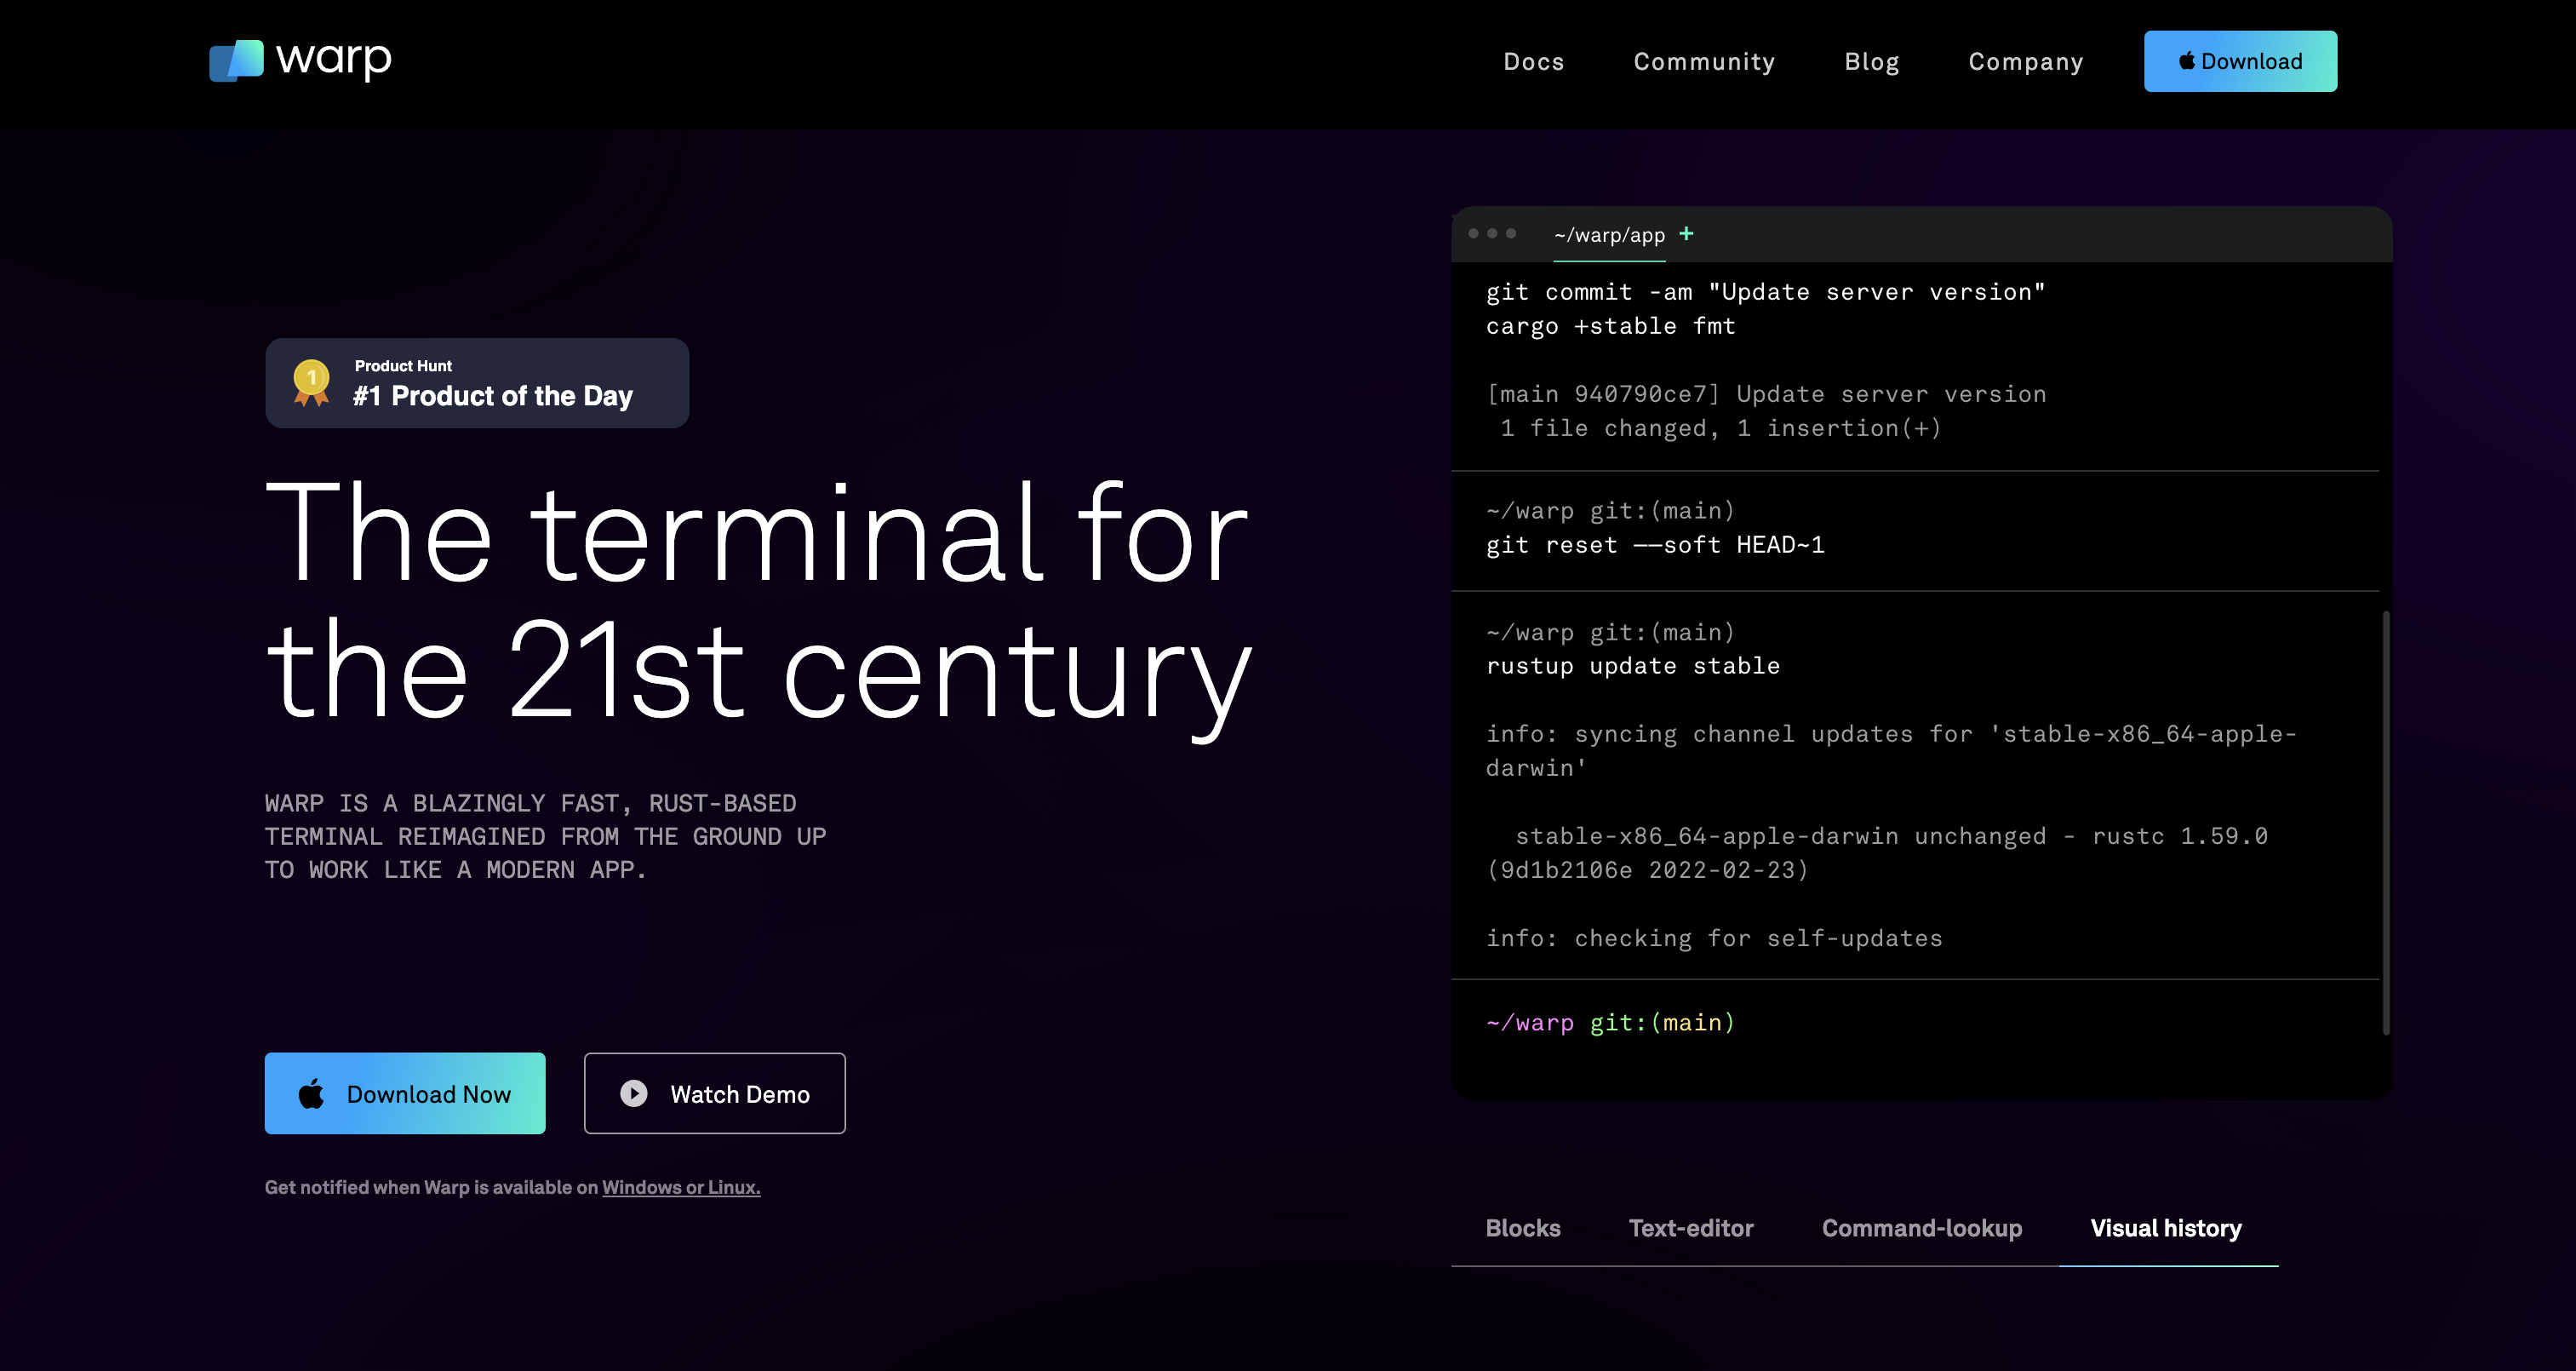
Task: Click the 'git reset --soft HEAD~1' command
Action: point(1655,545)
